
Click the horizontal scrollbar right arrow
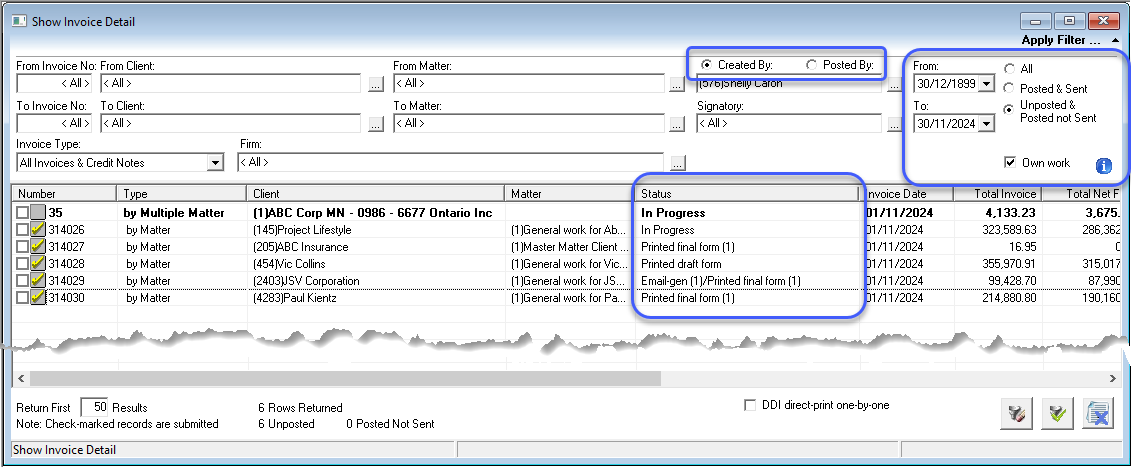coord(1112,378)
